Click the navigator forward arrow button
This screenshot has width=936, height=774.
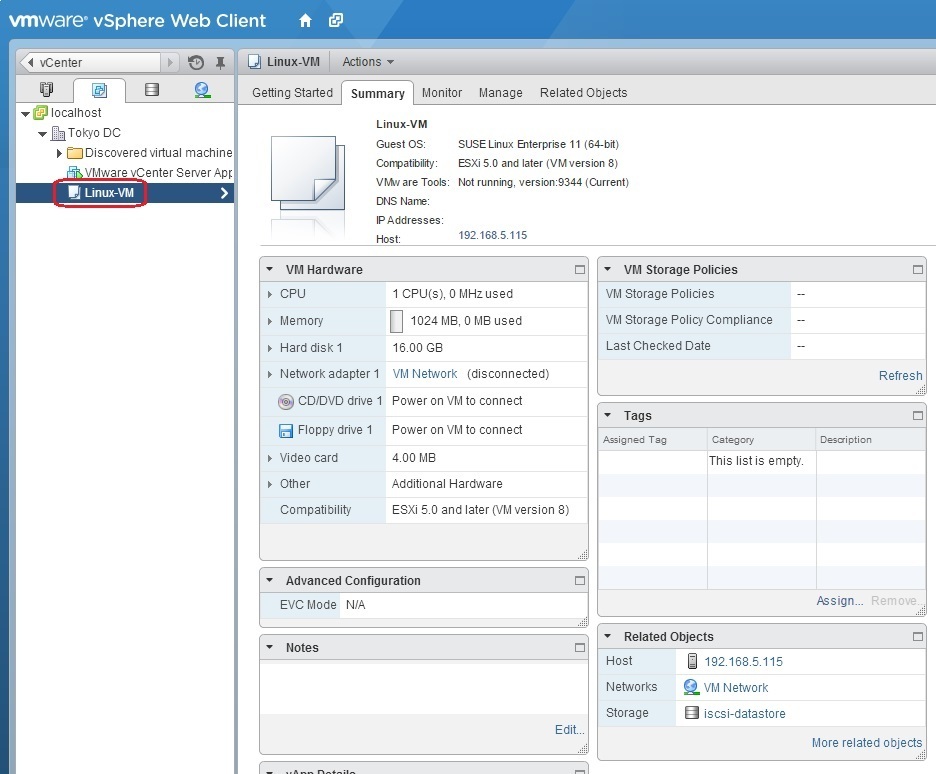tap(170, 63)
